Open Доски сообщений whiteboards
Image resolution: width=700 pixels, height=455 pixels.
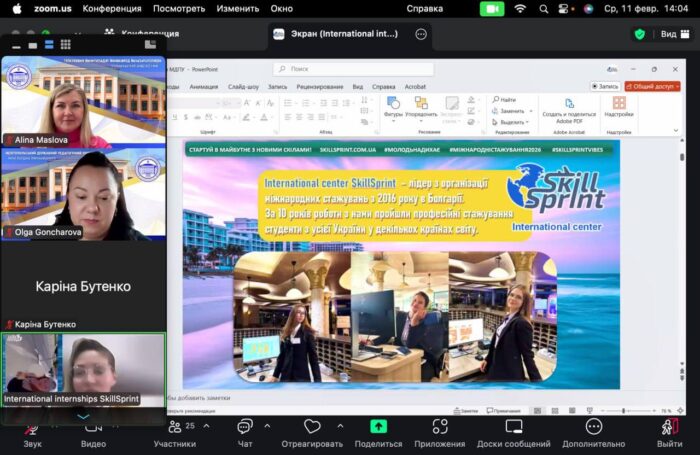[514, 427]
